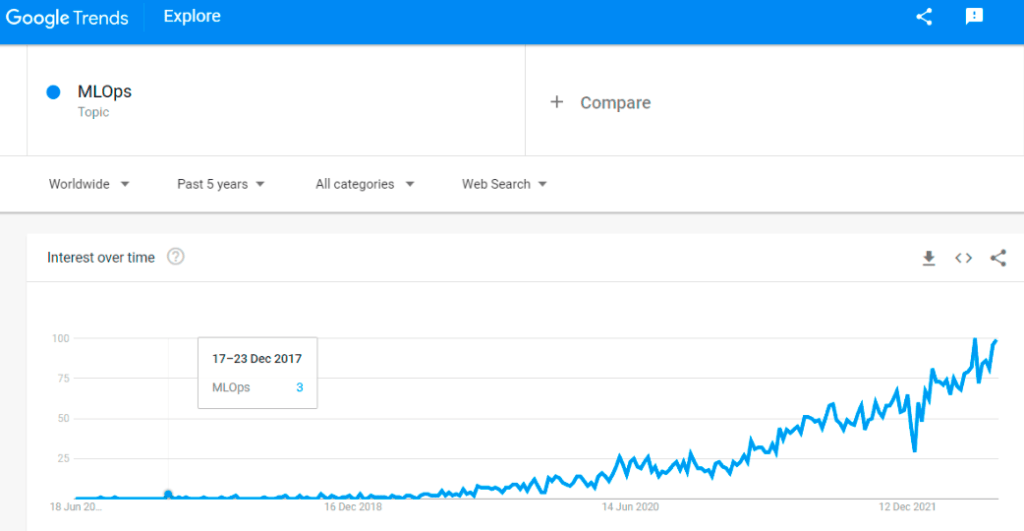Open the feedback icon in the header
This screenshot has width=1024, height=531.
[x=974, y=17]
